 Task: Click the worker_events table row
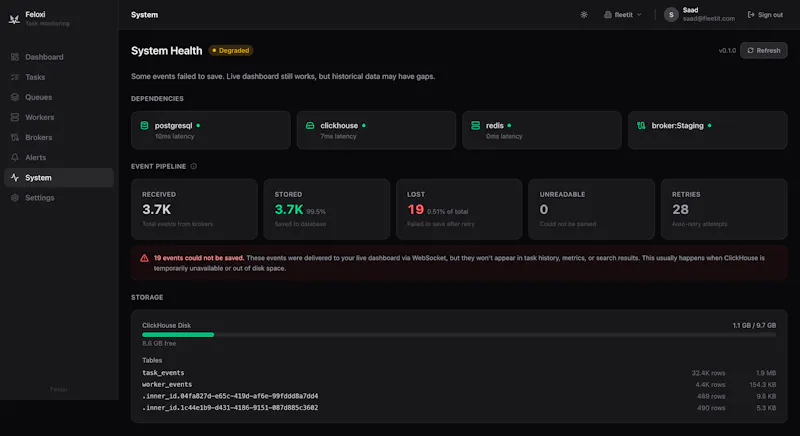click(459, 384)
